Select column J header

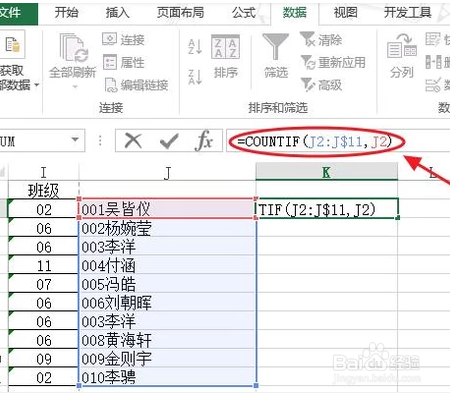167,173
